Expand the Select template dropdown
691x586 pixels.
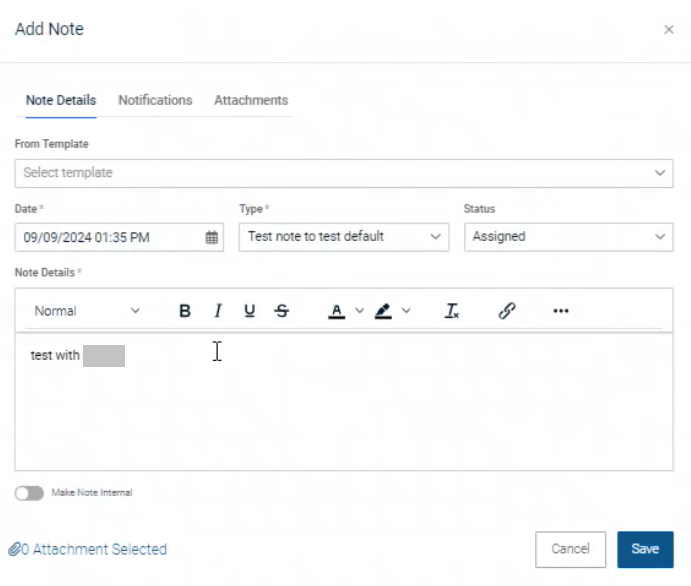pyautogui.click(x=343, y=173)
